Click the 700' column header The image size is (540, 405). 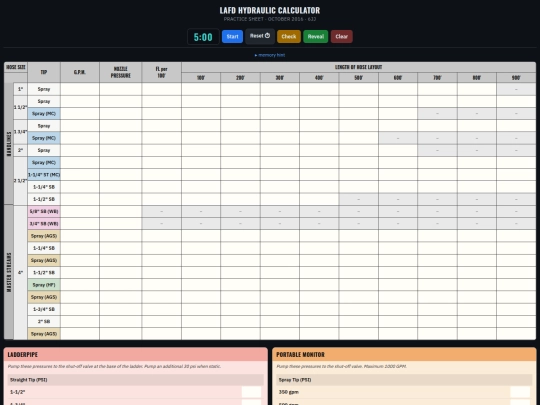[437, 78]
